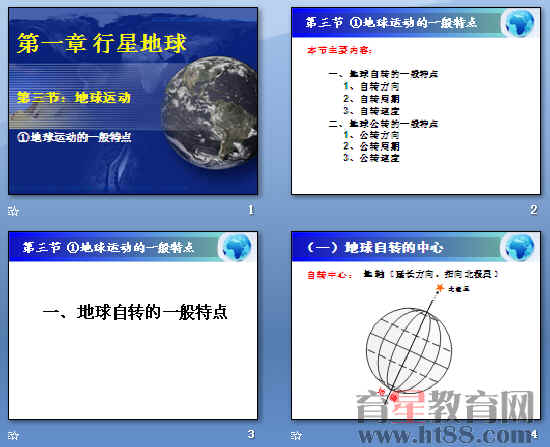Click the Earth photo on slide 1
Image resolution: width=550 pixels, height=447 pixels.
[209, 113]
